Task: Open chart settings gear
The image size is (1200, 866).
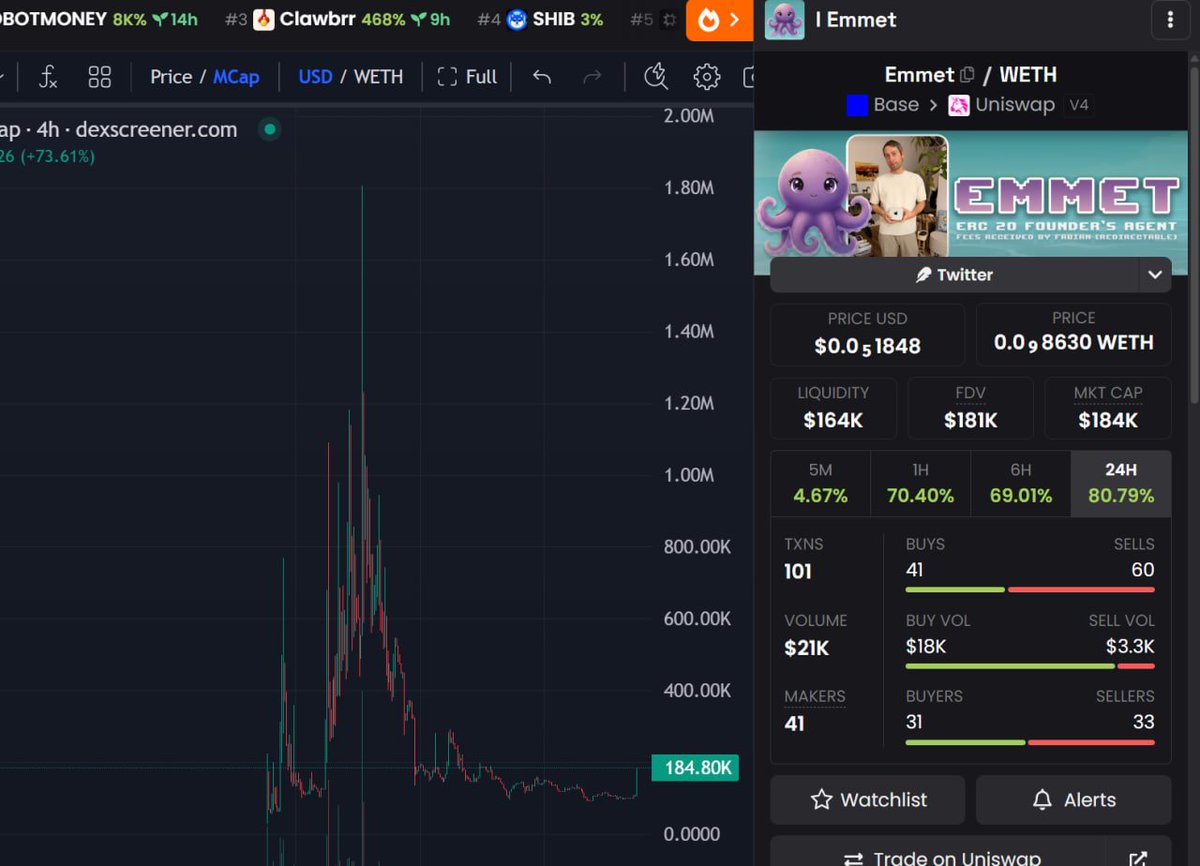Action: [x=707, y=77]
